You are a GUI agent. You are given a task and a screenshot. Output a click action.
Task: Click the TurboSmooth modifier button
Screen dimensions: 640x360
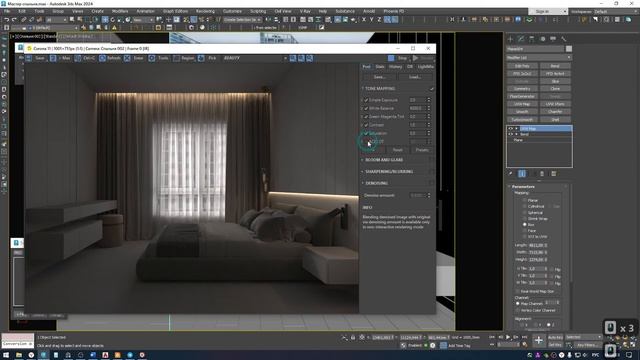(522, 120)
